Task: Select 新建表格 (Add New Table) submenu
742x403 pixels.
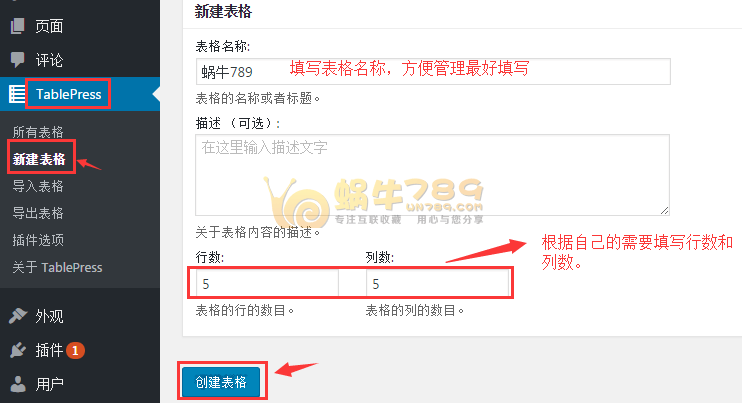Action: (x=39, y=159)
